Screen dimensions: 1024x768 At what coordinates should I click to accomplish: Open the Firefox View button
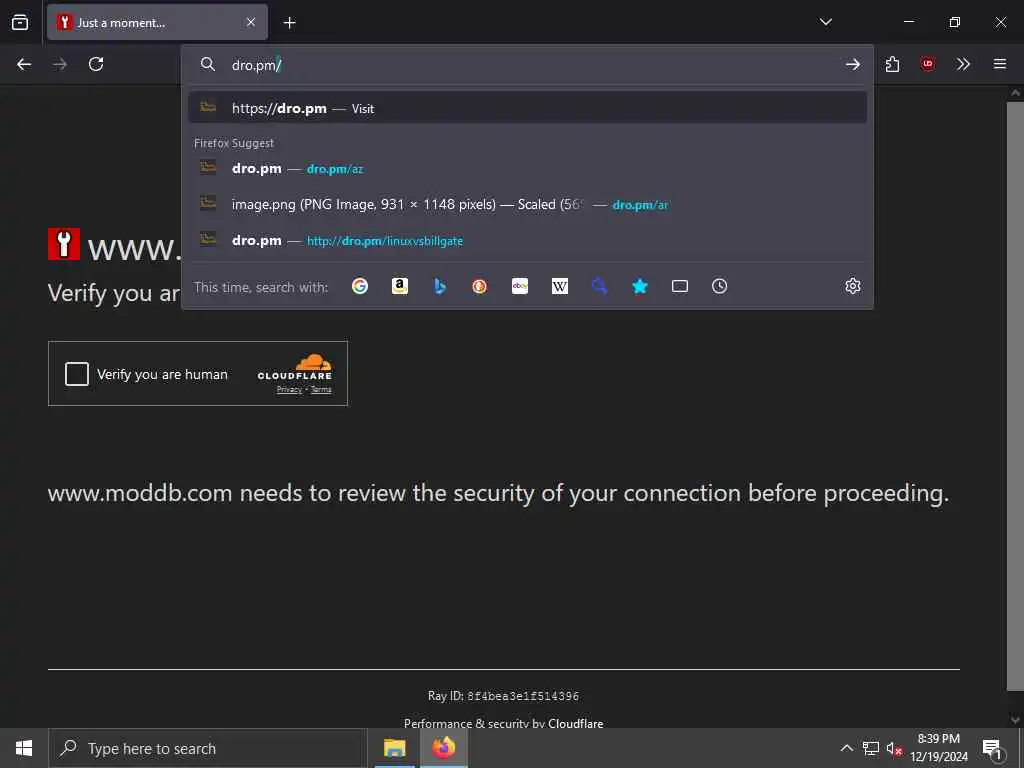pos(20,22)
